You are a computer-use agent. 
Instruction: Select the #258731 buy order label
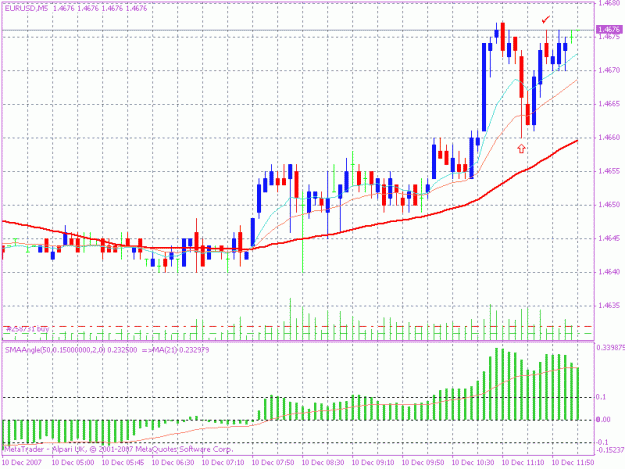pyautogui.click(x=27, y=329)
